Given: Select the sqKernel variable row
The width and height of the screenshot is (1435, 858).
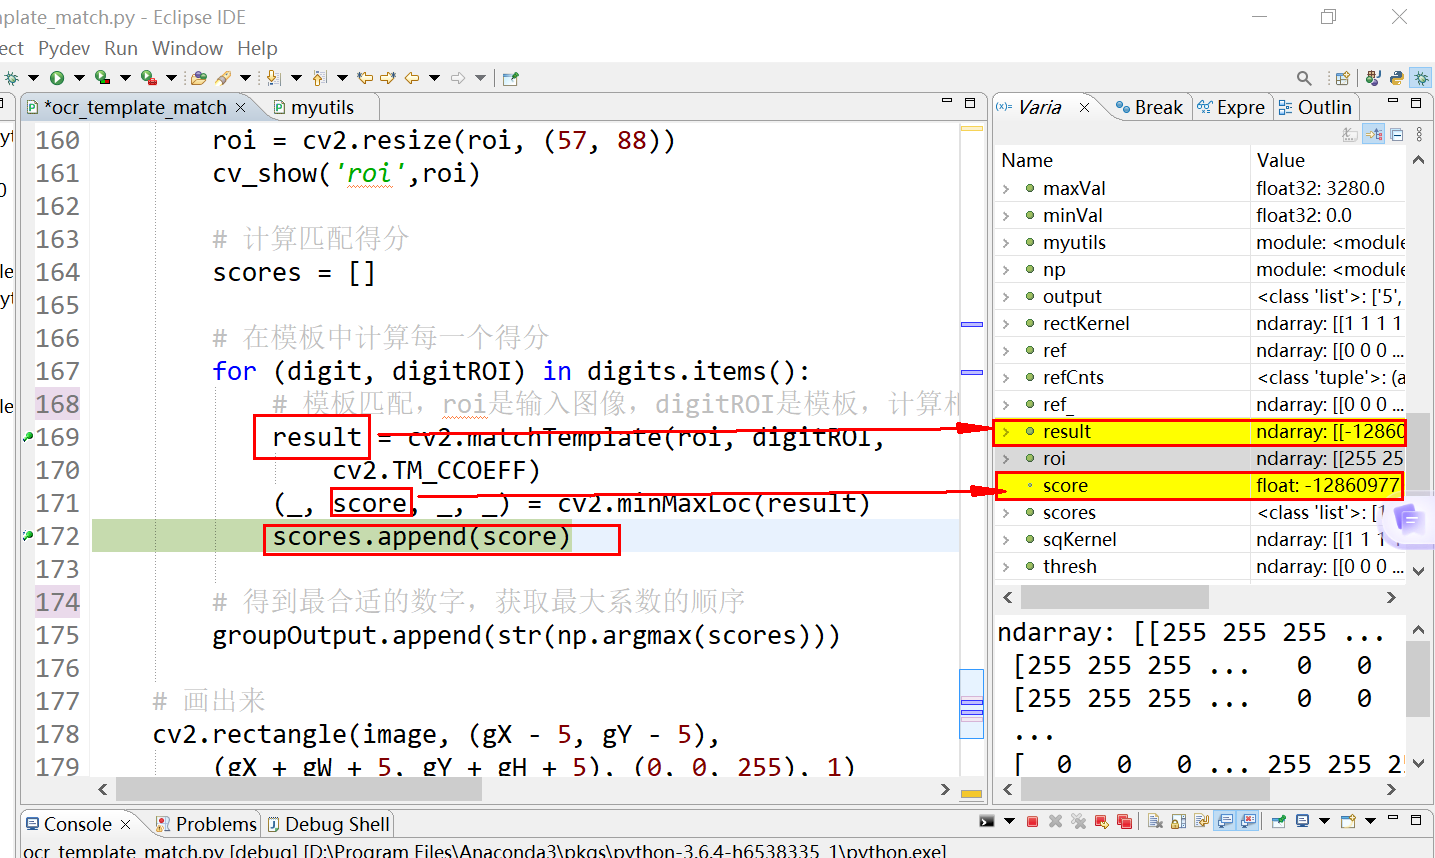Looking at the screenshot, I should [x=1200, y=539].
